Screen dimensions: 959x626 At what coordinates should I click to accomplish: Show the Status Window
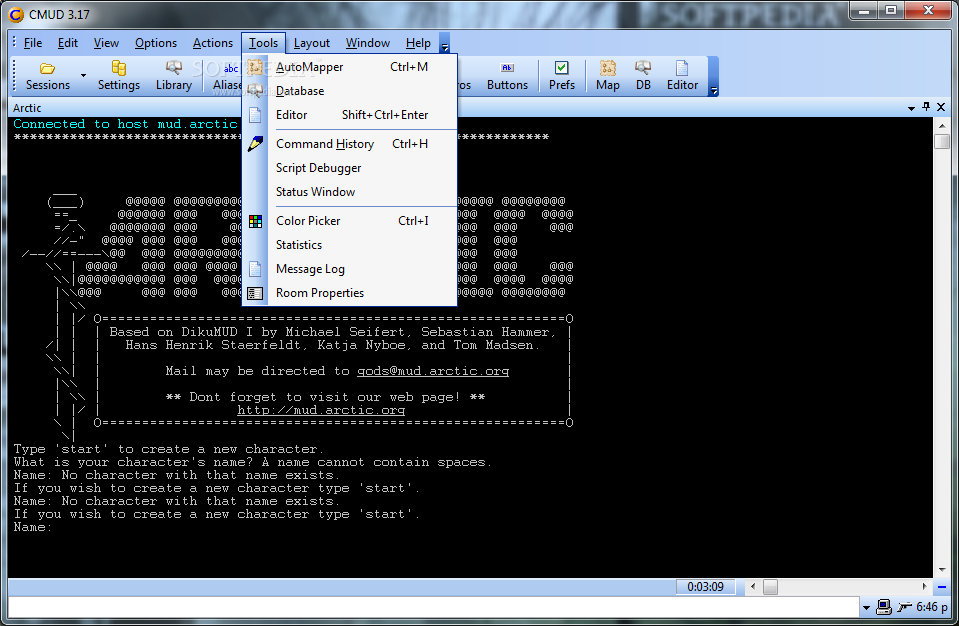click(350, 192)
